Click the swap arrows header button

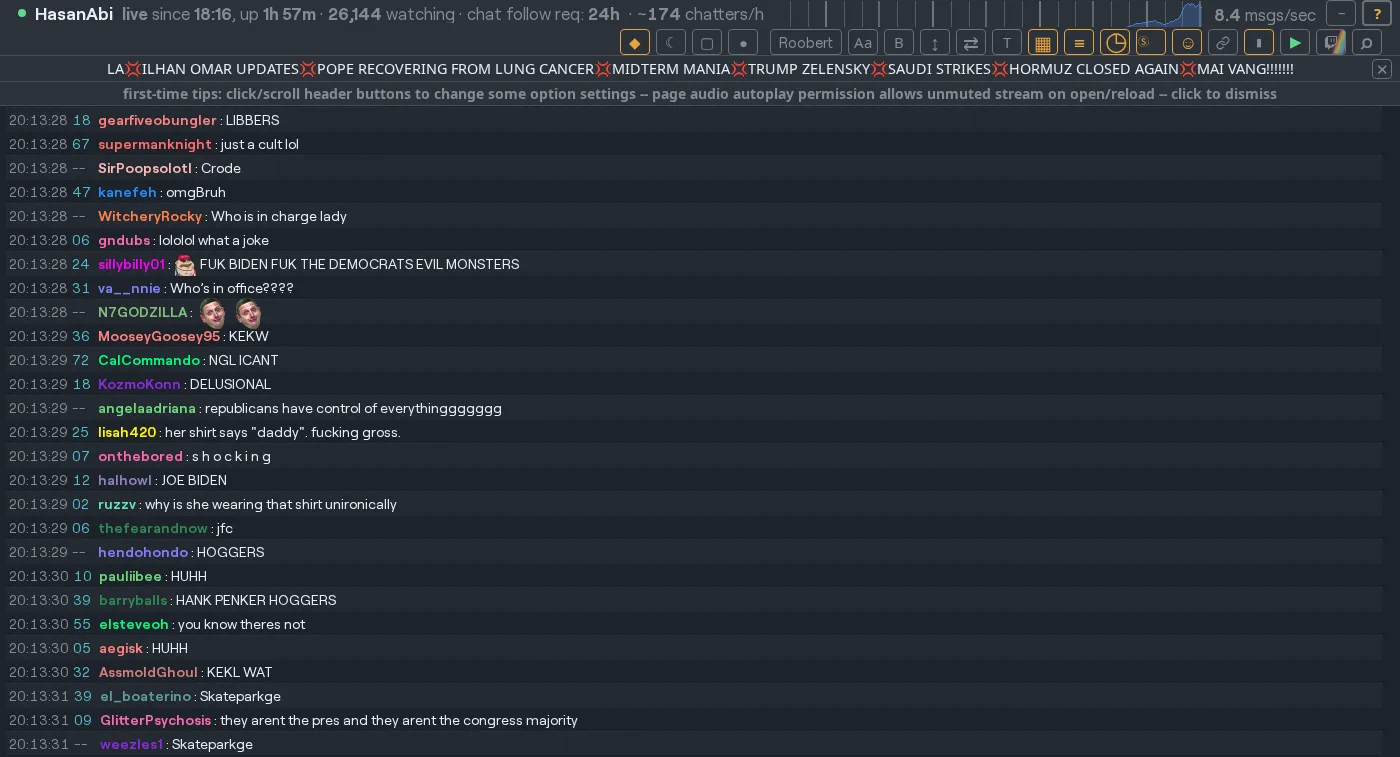(971, 43)
